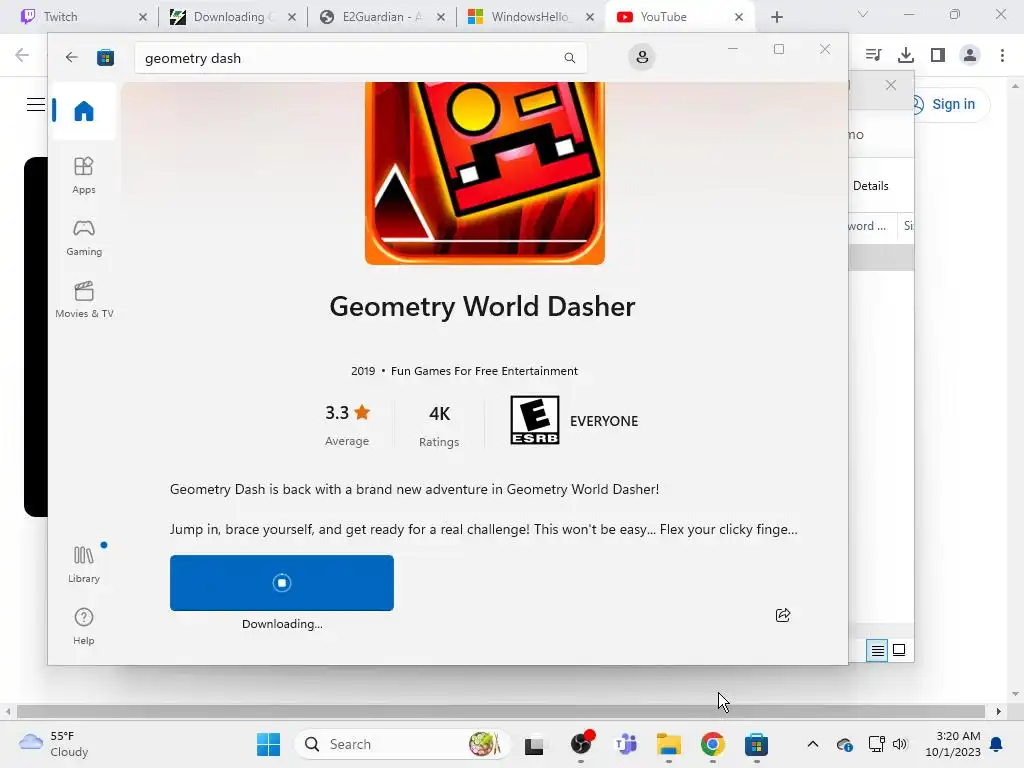Open Microsoft Store from taskbar
The image size is (1024, 768).
point(756,744)
